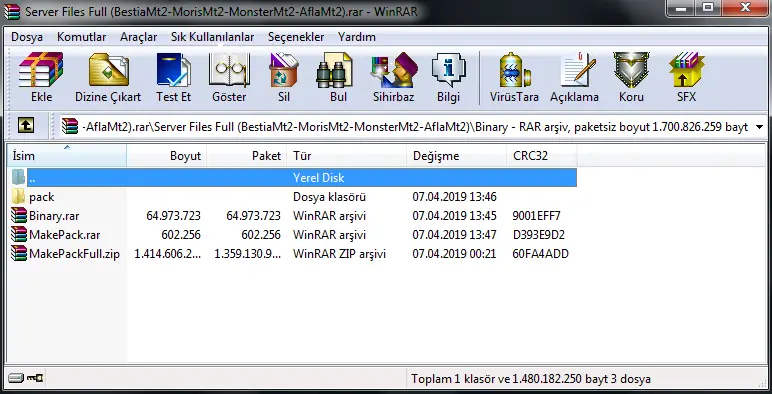
Task: Click the Dizine Çıkart extract icon
Action: click(108, 70)
